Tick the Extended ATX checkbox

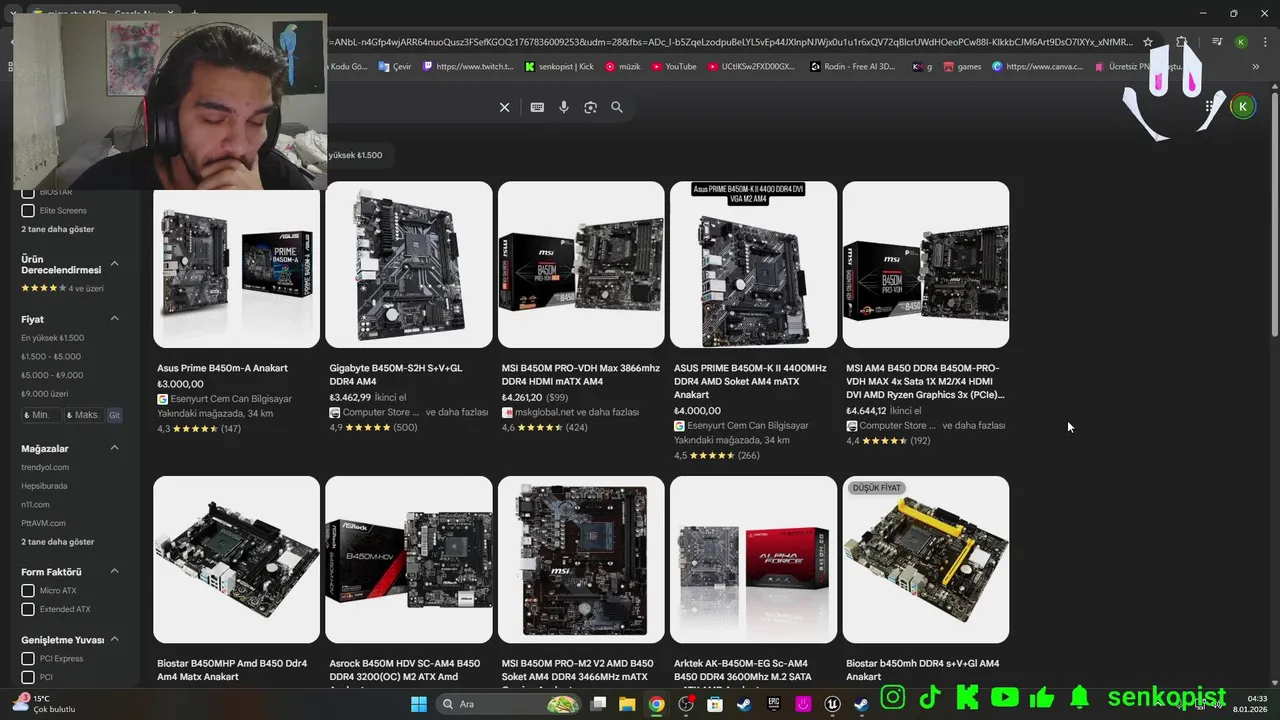(x=28, y=609)
